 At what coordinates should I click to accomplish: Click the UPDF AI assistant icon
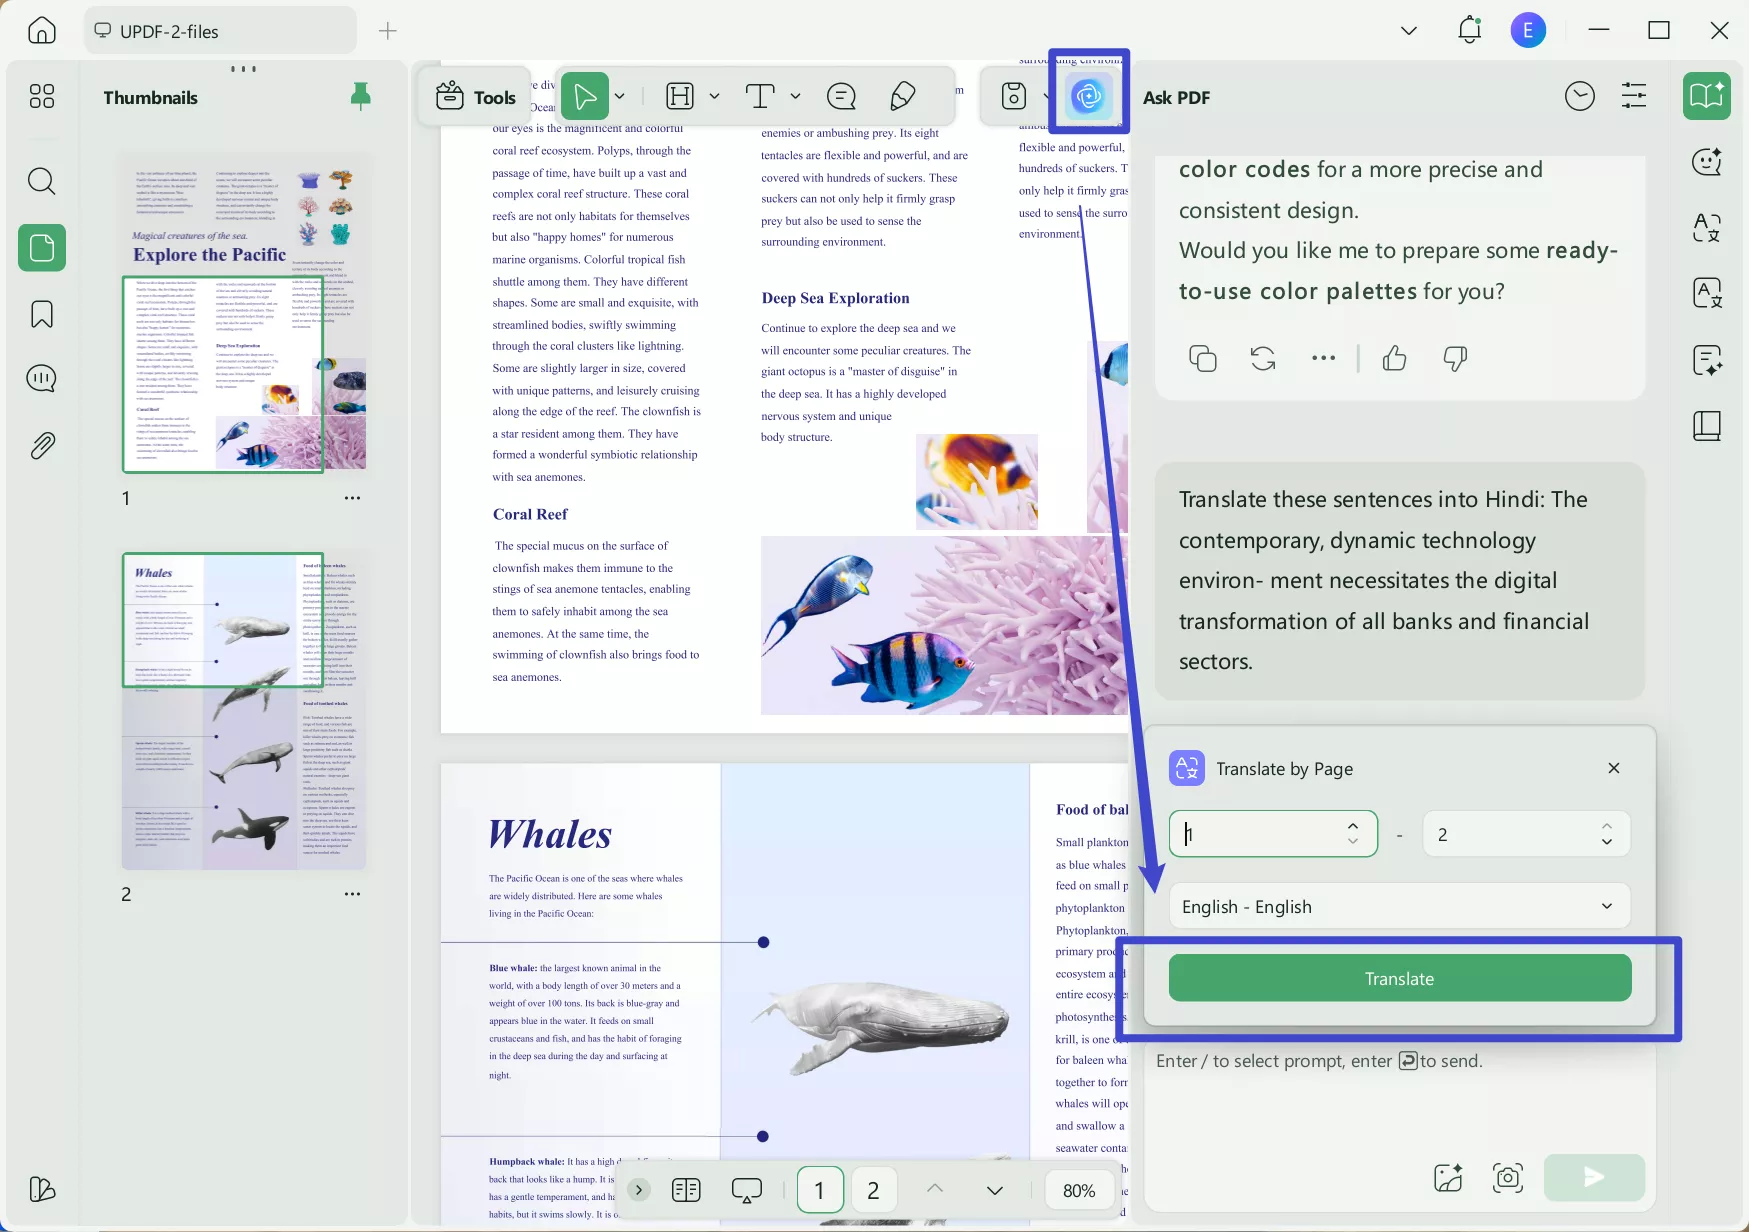(x=1088, y=96)
